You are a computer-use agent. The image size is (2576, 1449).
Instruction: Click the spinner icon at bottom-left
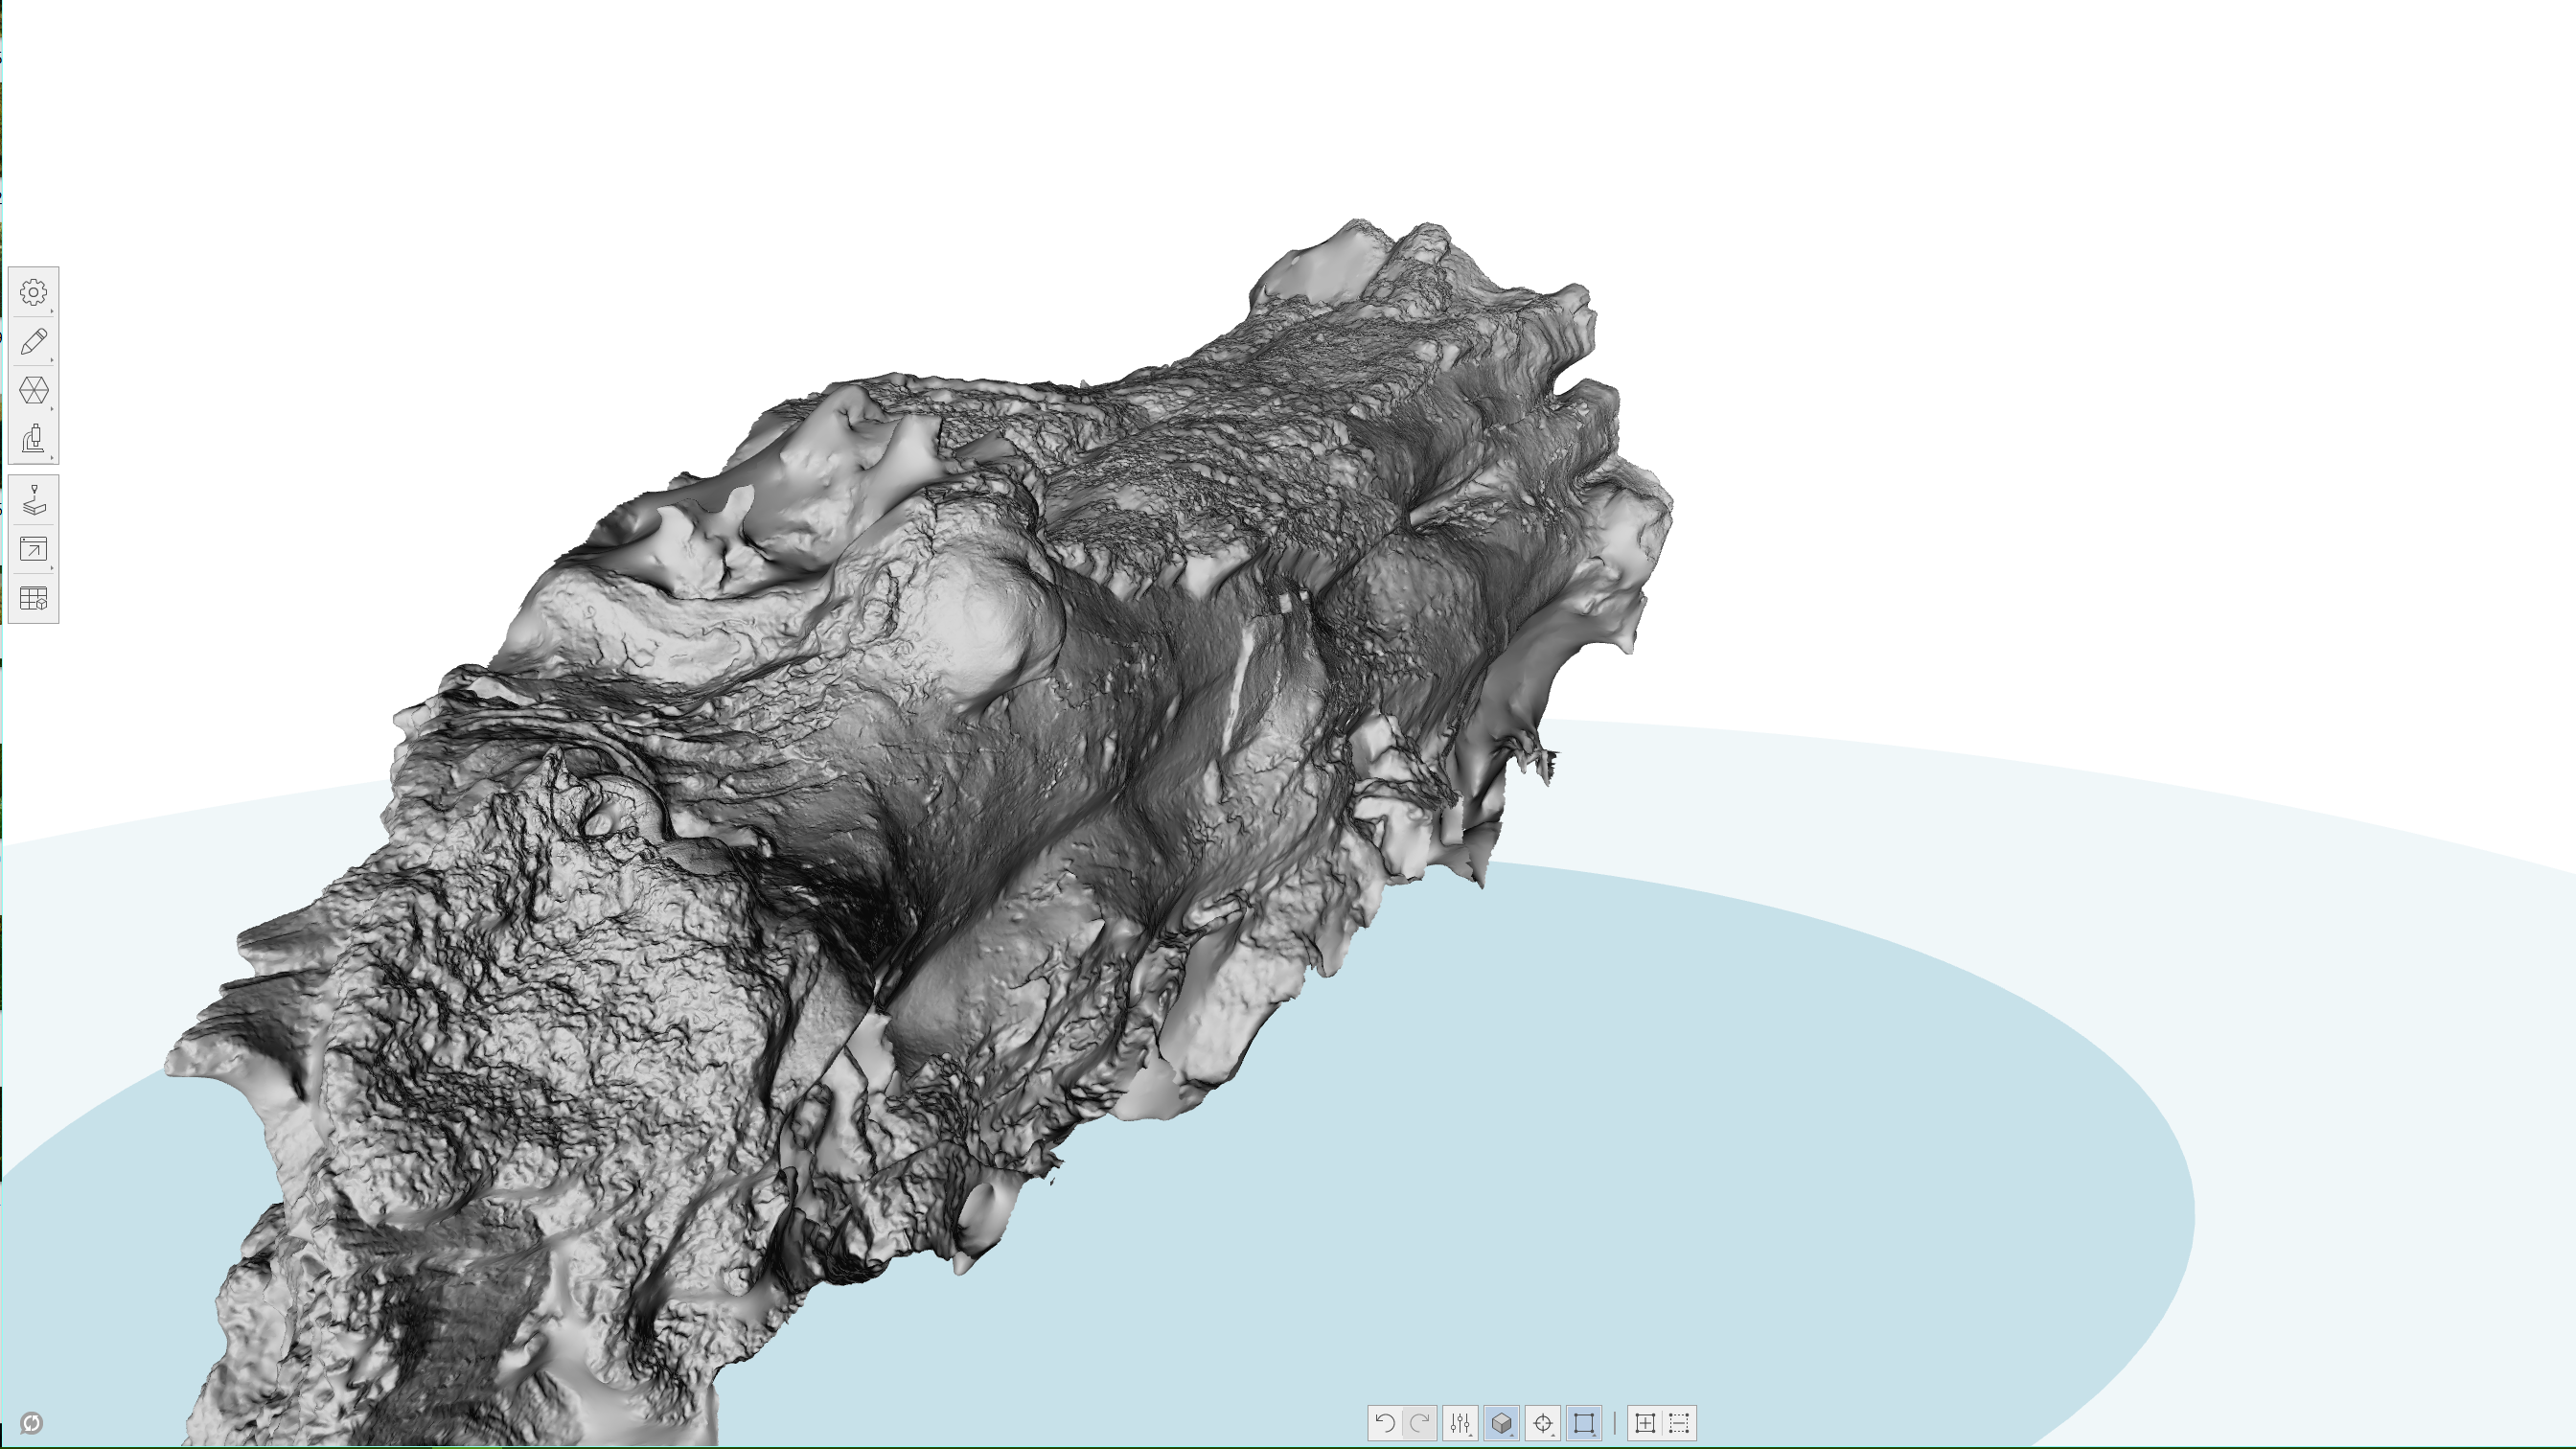(32, 1424)
